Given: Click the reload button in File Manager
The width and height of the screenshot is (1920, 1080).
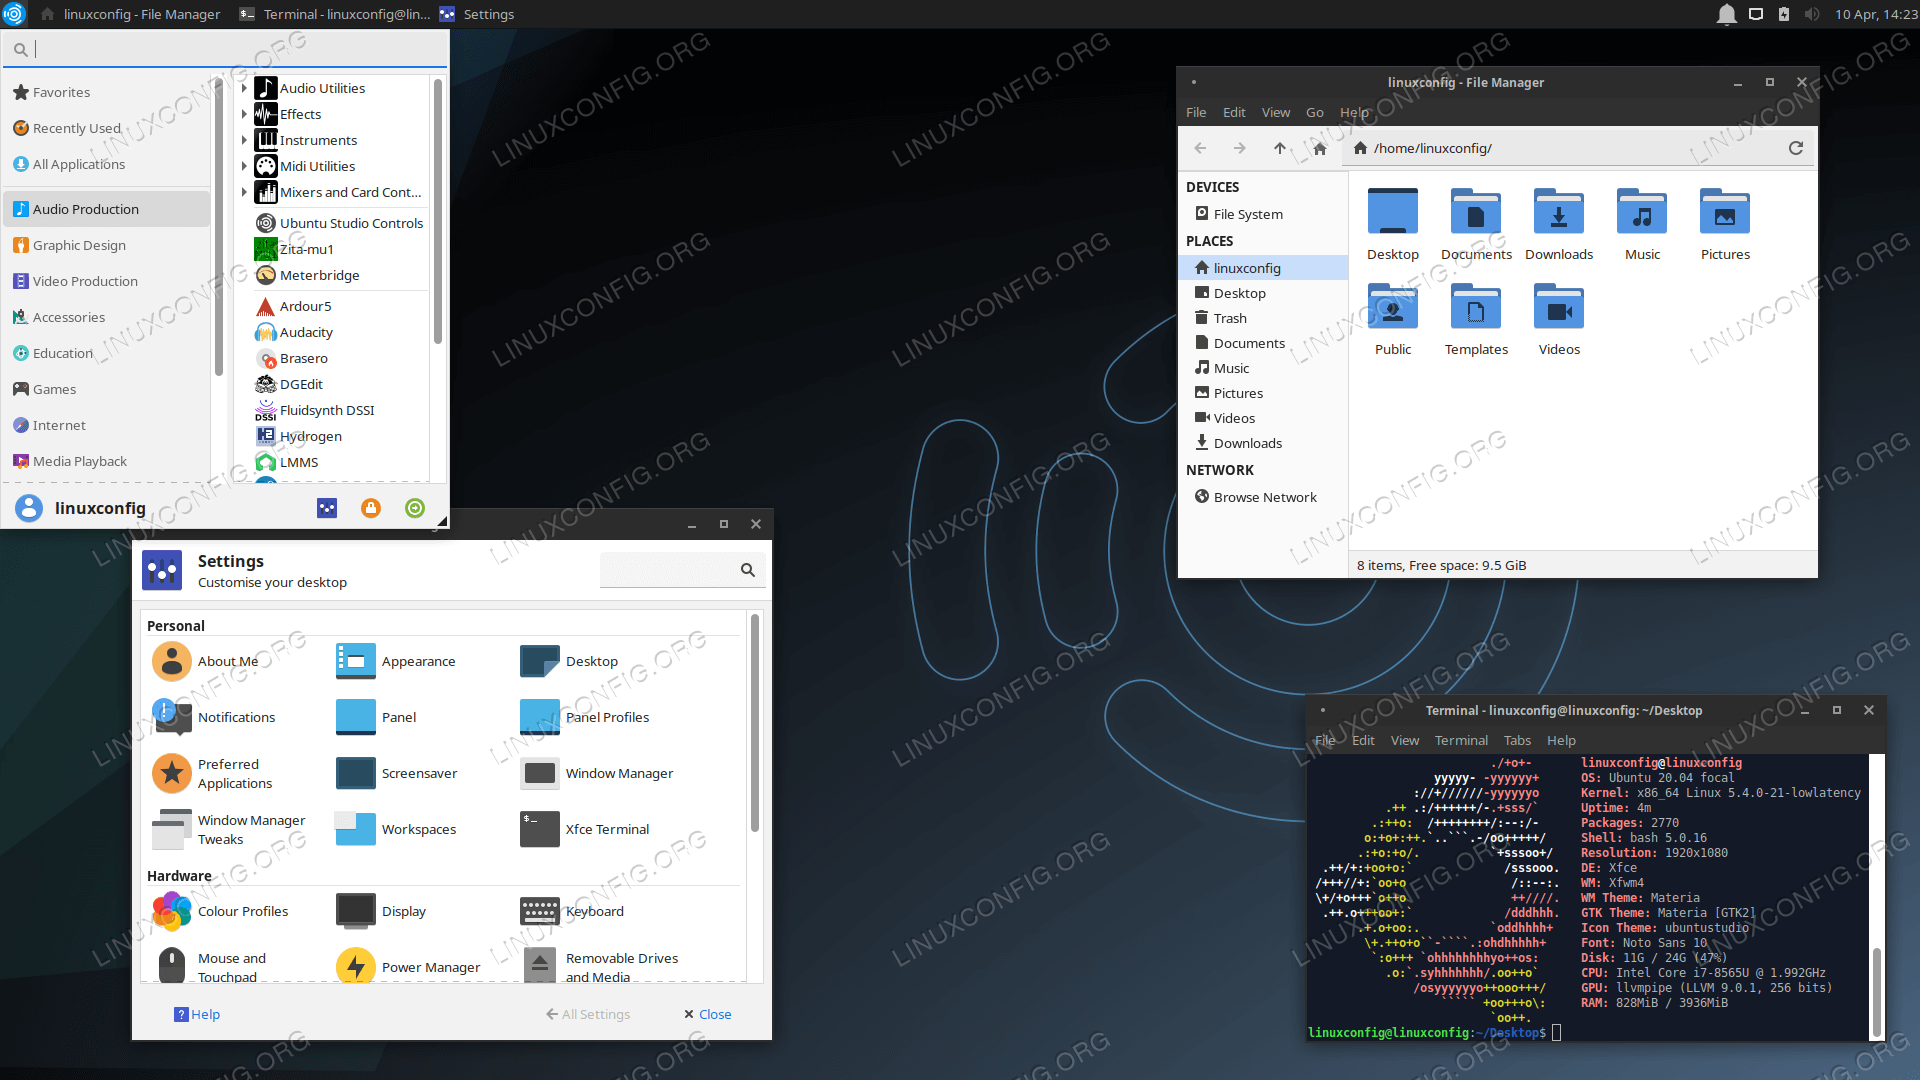Looking at the screenshot, I should coord(1796,148).
